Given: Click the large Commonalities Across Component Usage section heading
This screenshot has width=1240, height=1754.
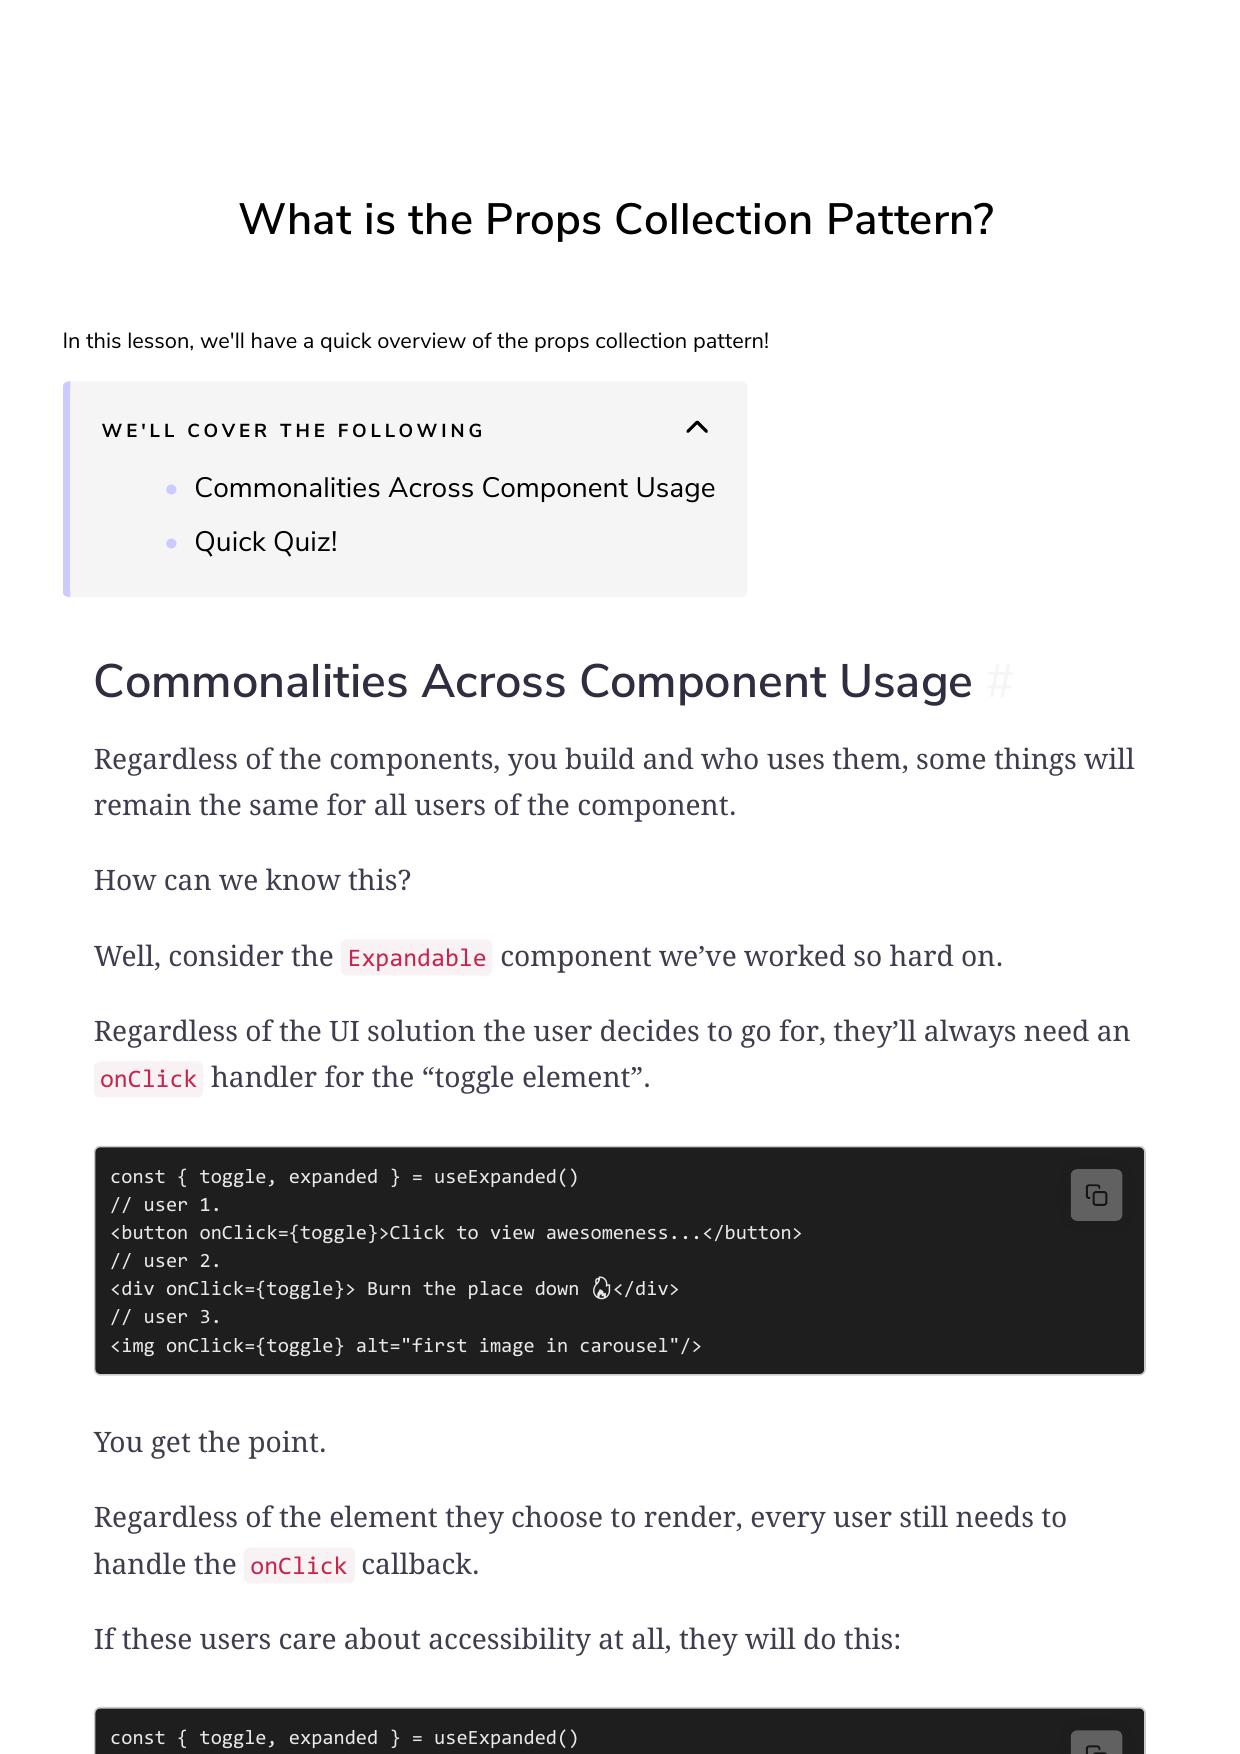Looking at the screenshot, I should [532, 682].
